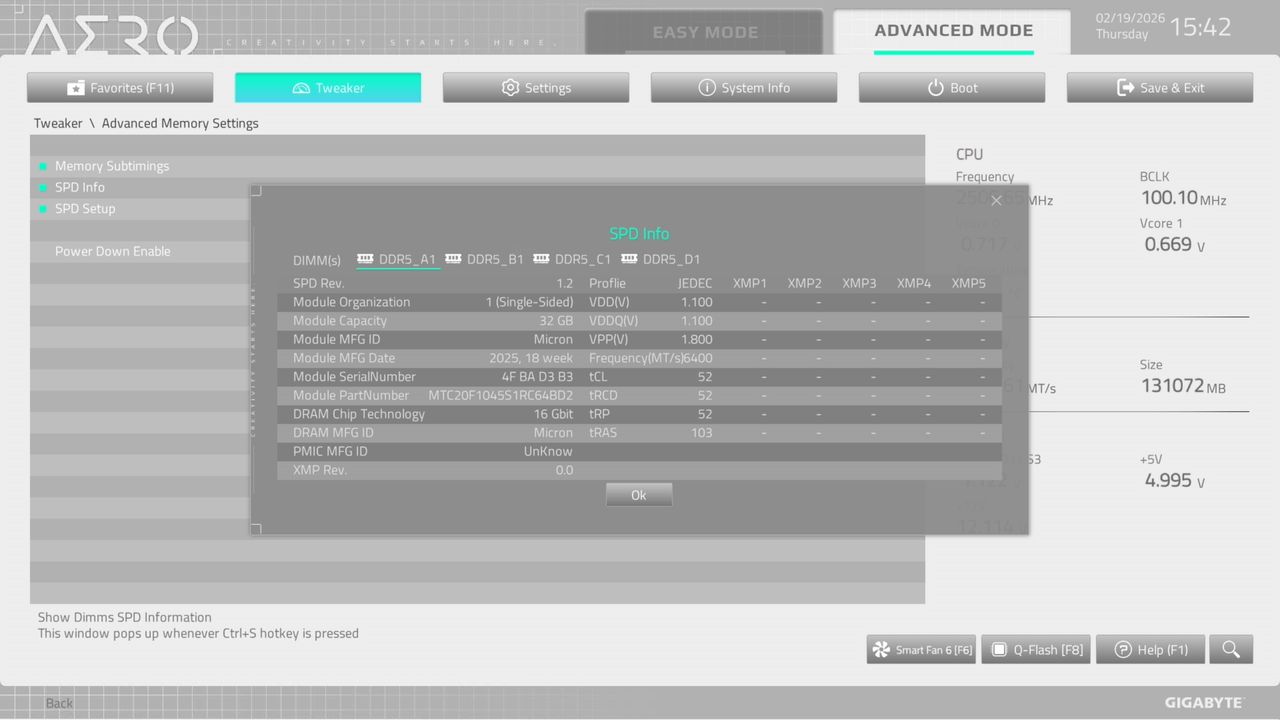Click the Settings gear icon
Viewport: 1280px width, 720px height.
(510, 87)
